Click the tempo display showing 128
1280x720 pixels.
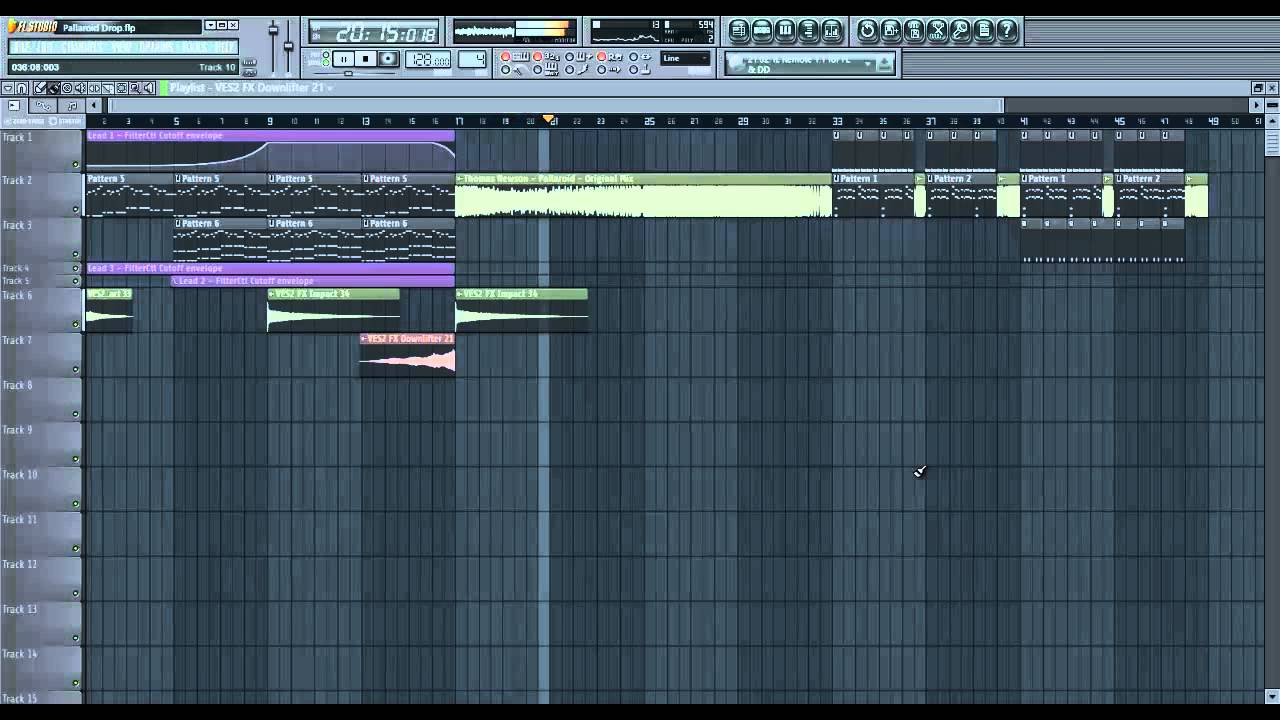point(429,59)
